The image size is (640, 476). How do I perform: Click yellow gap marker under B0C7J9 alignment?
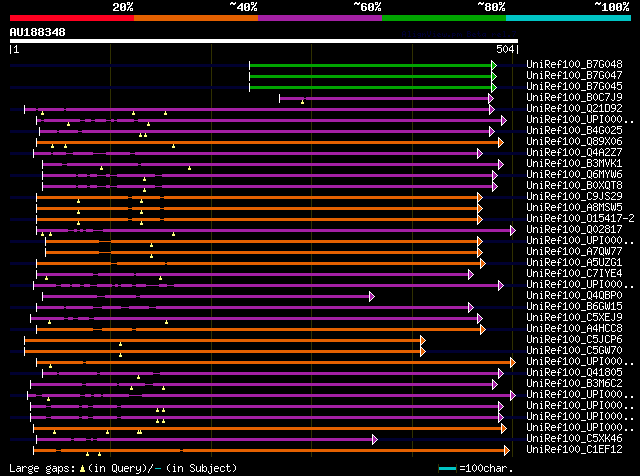click(x=302, y=102)
